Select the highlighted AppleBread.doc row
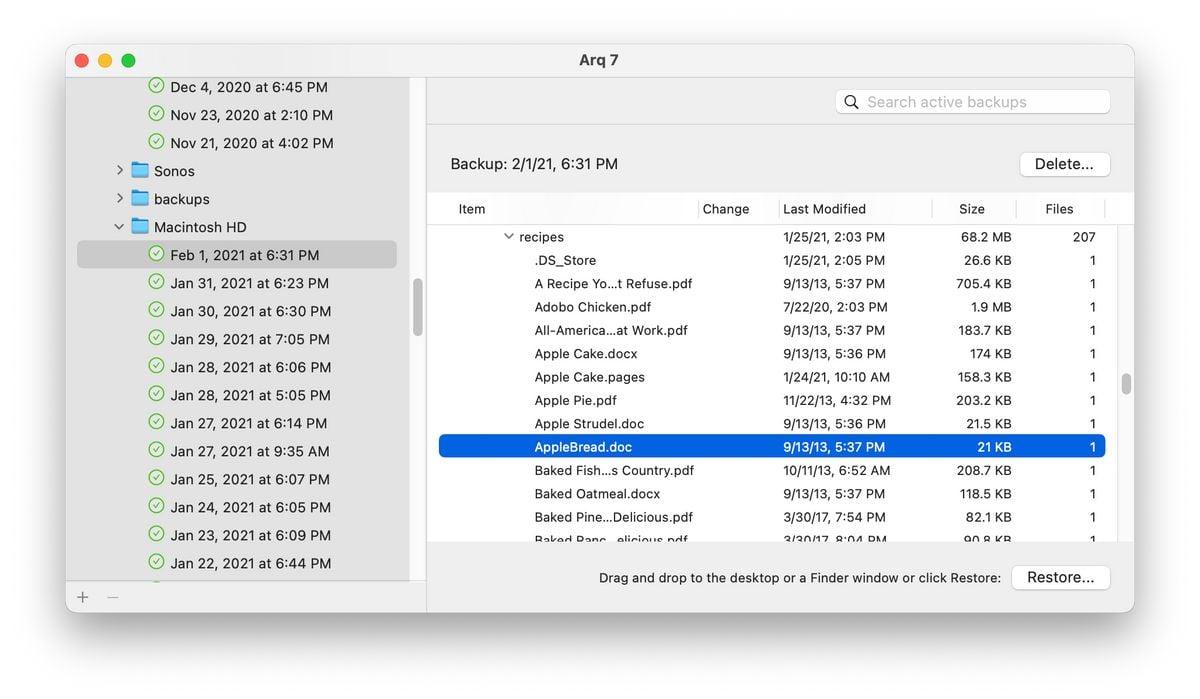 coord(772,447)
